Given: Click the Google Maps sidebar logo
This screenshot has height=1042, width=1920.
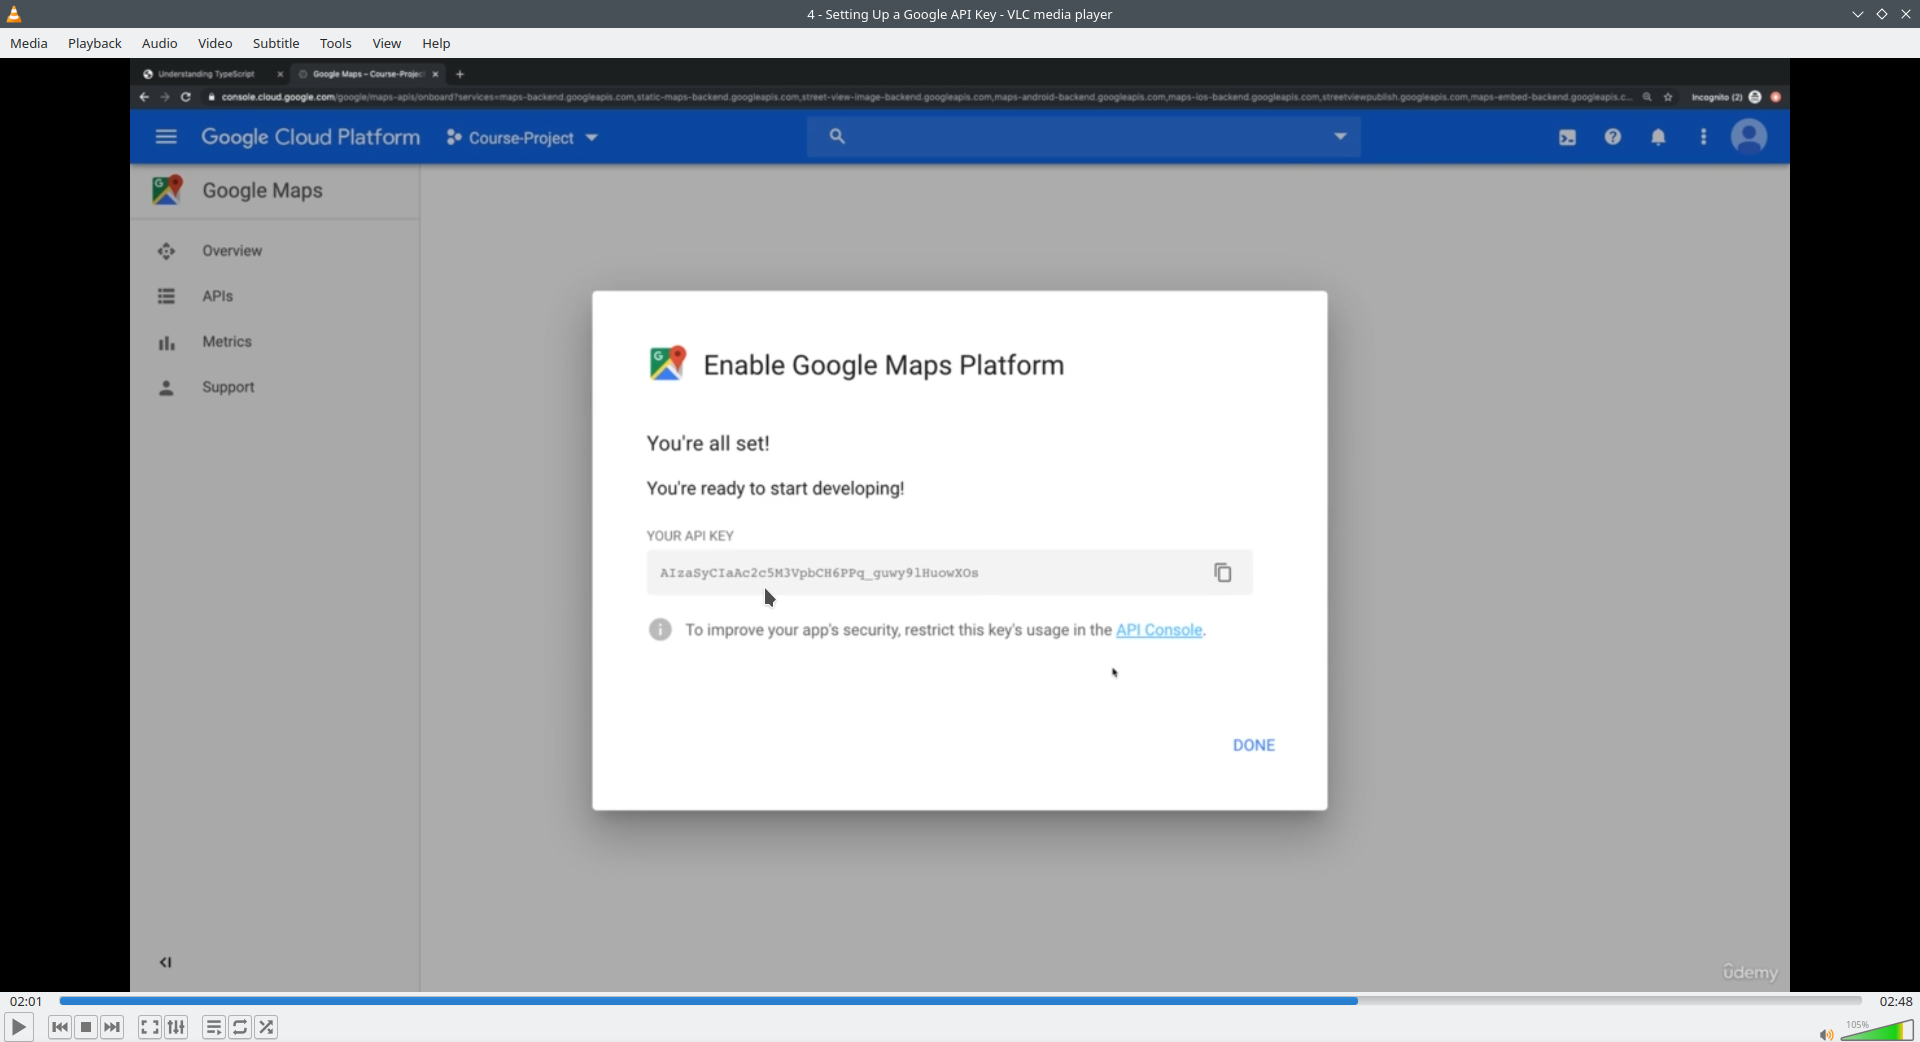Looking at the screenshot, I should pyautogui.click(x=167, y=190).
